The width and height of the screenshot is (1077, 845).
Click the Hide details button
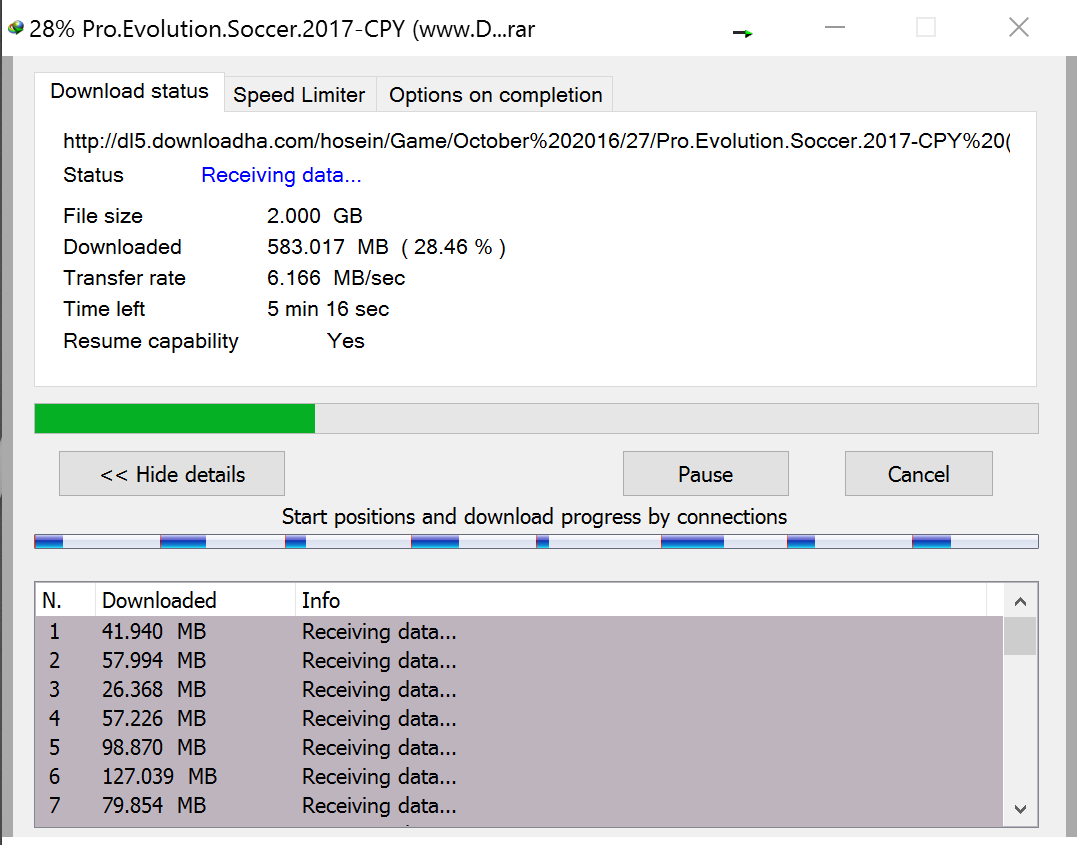point(172,473)
